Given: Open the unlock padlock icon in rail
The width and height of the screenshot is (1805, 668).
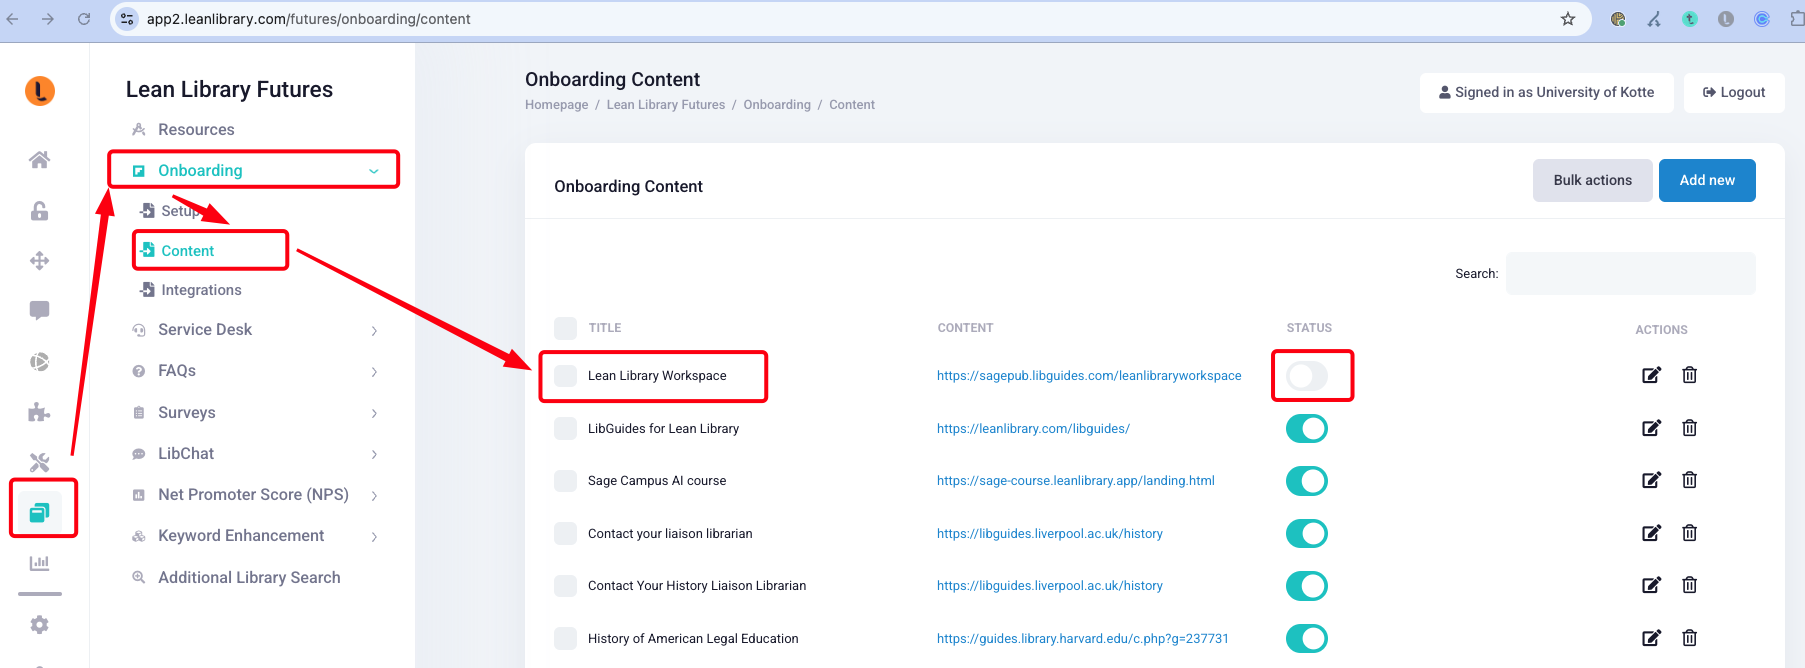Looking at the screenshot, I should pyautogui.click(x=39, y=210).
